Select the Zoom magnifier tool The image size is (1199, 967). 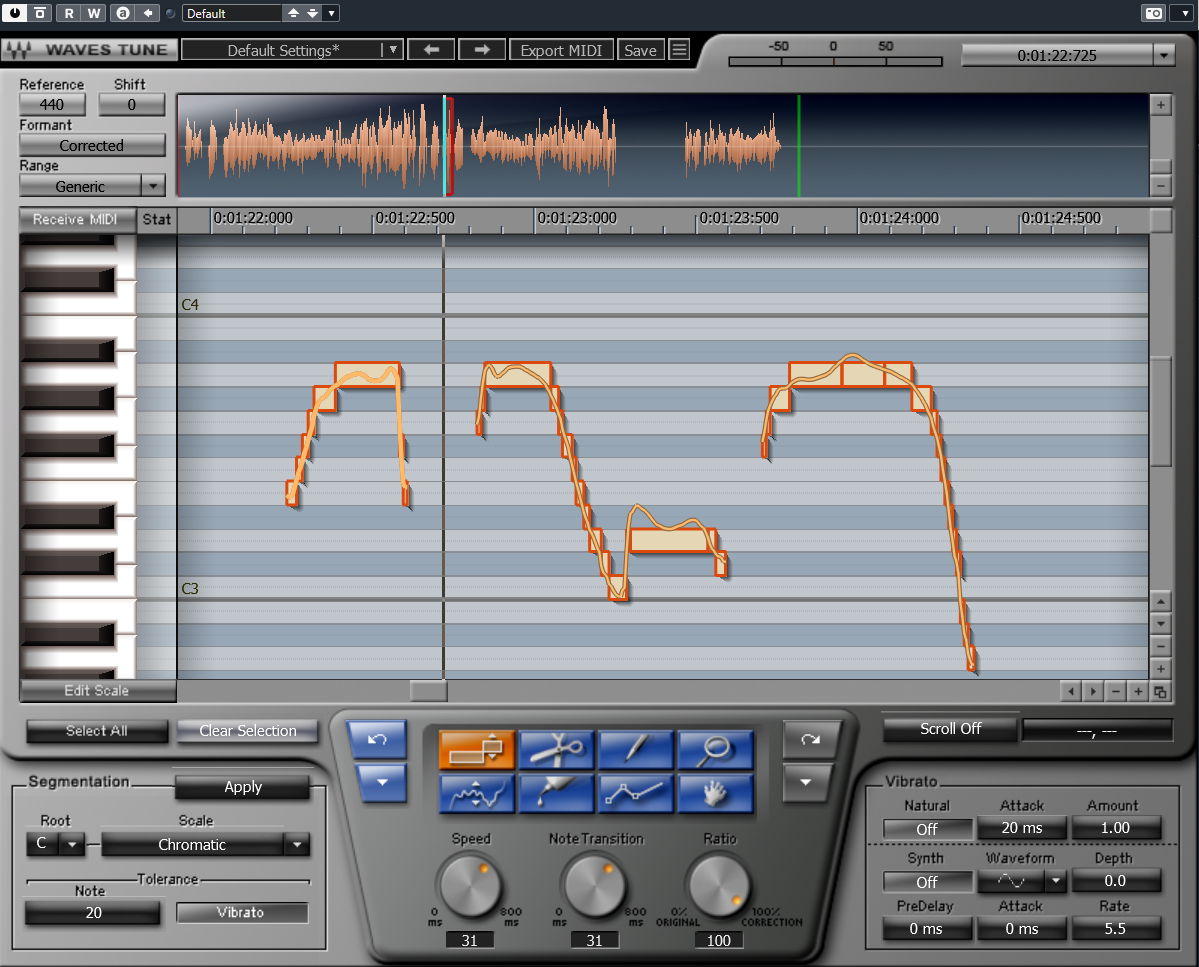click(x=716, y=749)
